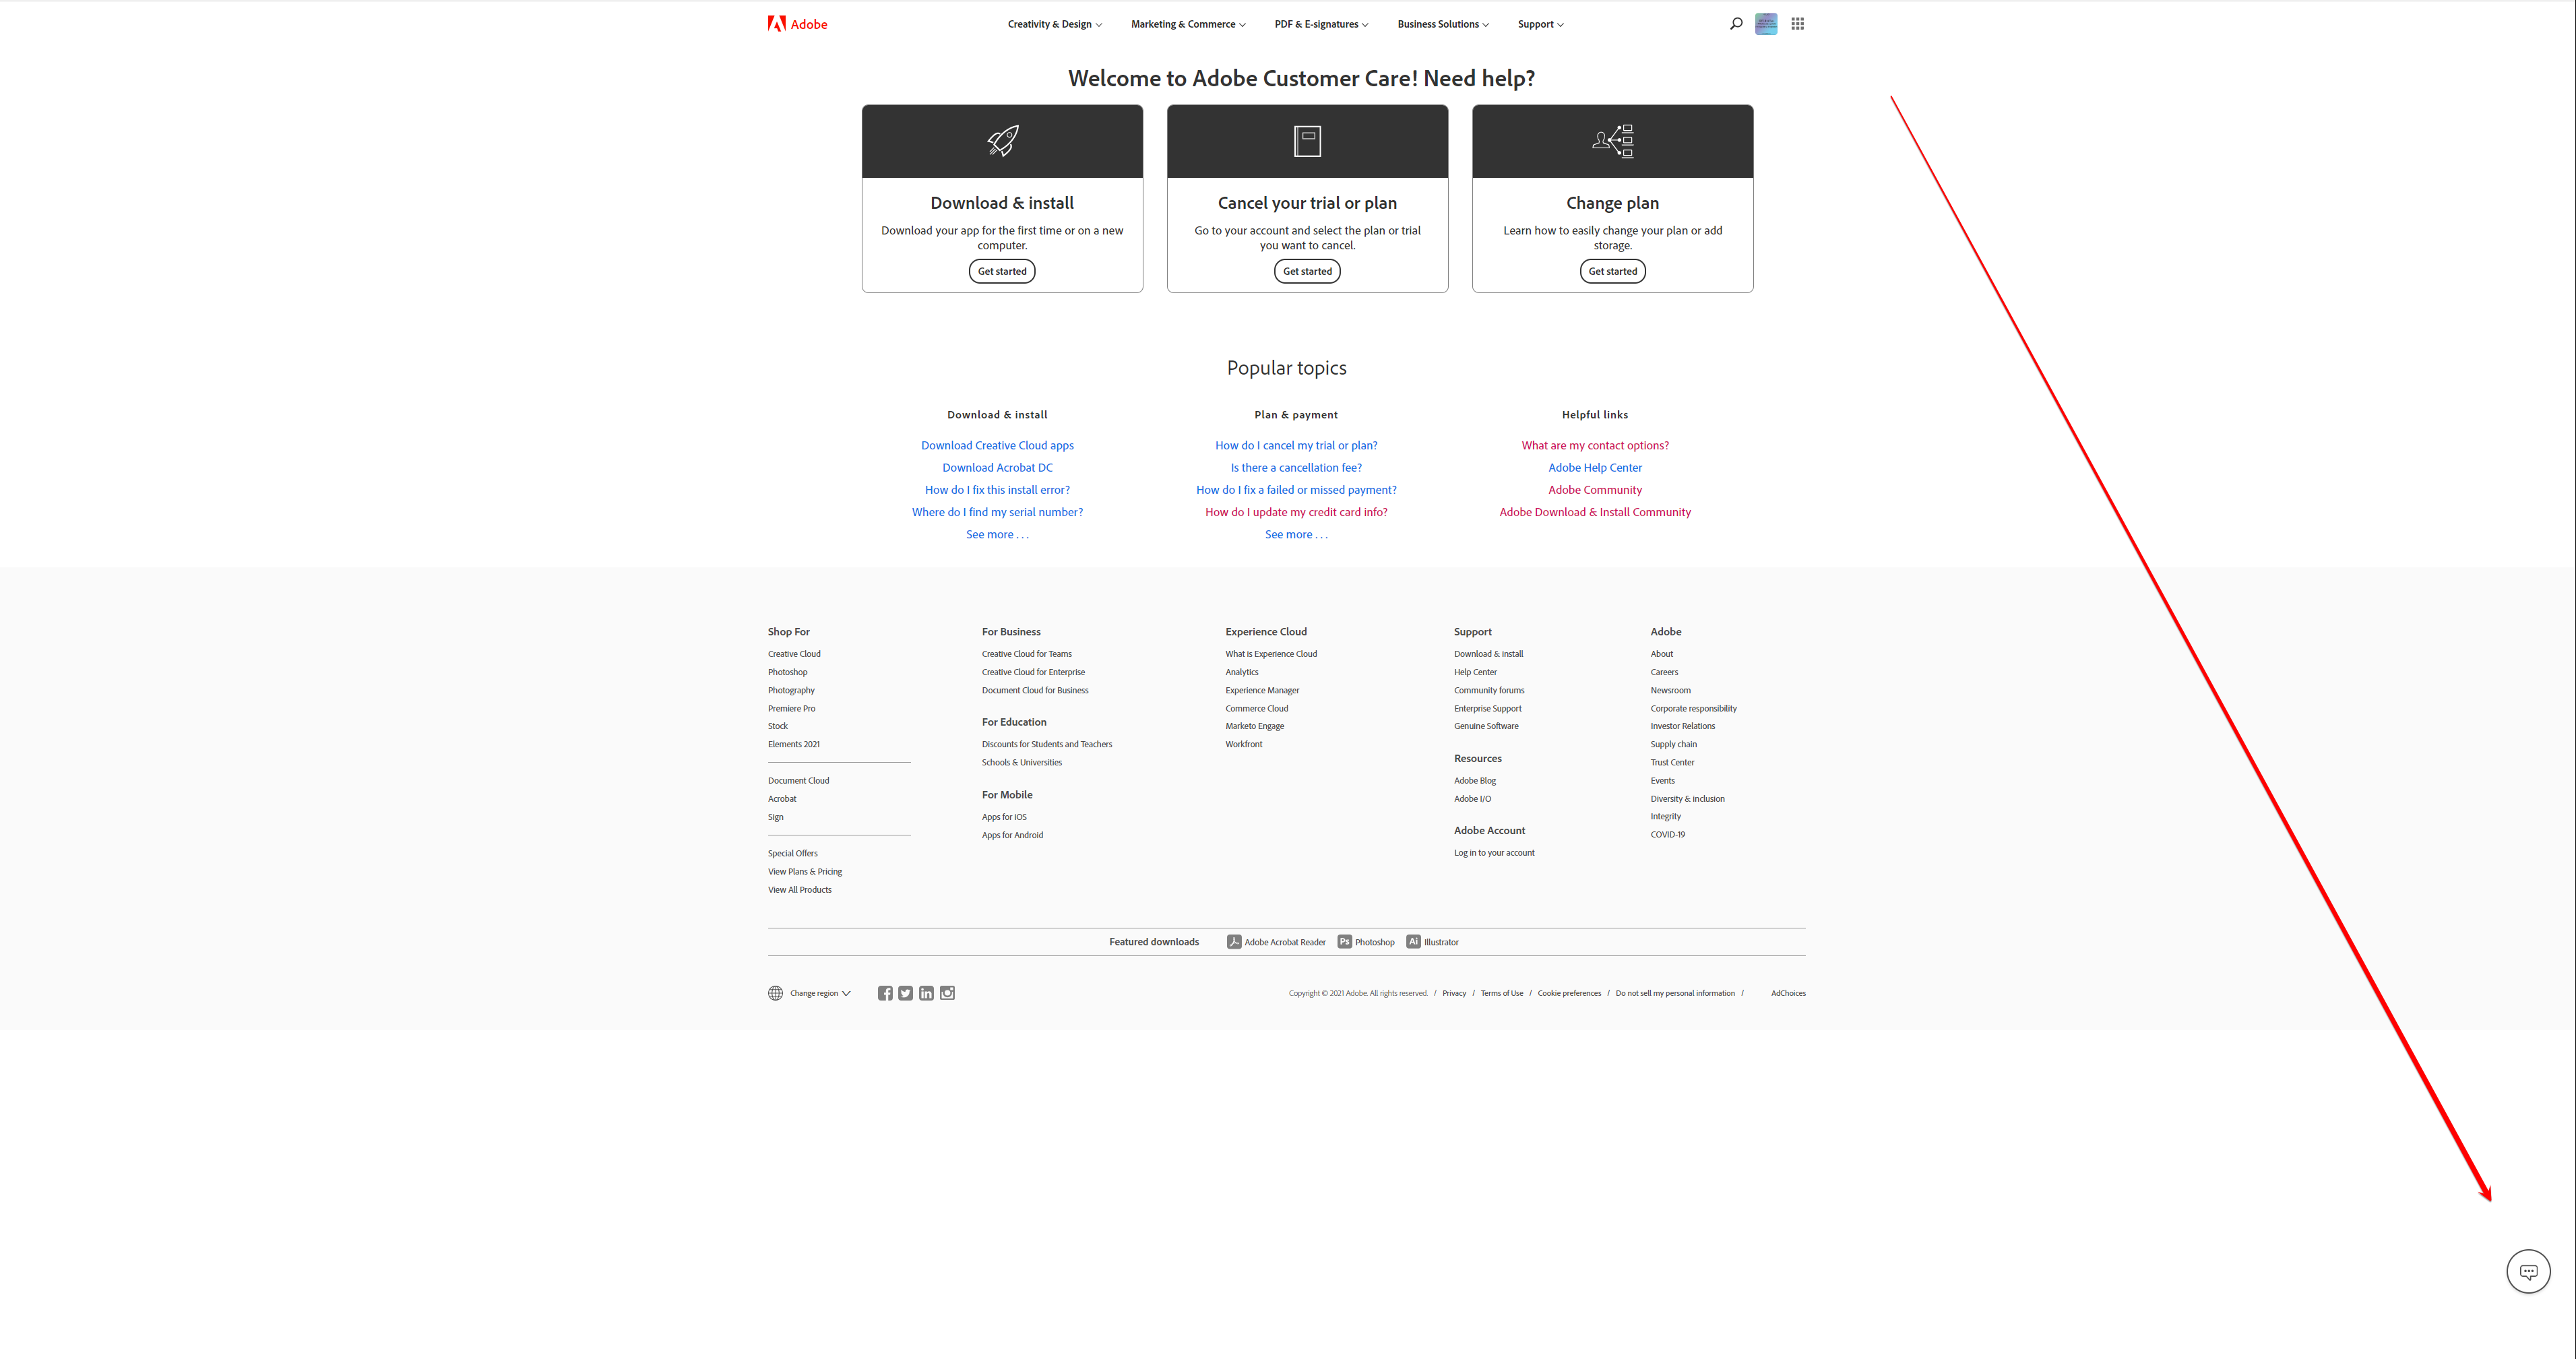The width and height of the screenshot is (2576, 1359).
Task: Click the Cancel plan document icon
Action: coord(1307,141)
